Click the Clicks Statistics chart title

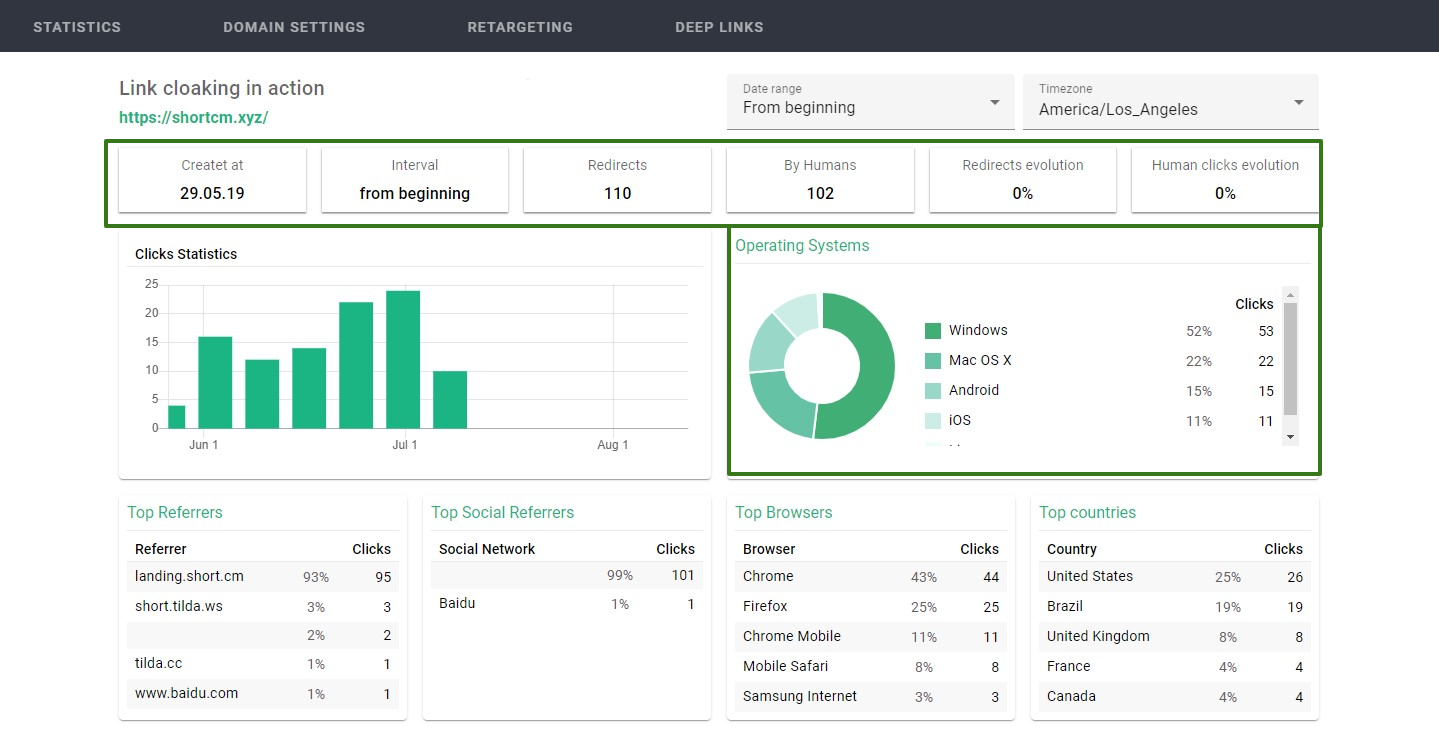click(186, 254)
